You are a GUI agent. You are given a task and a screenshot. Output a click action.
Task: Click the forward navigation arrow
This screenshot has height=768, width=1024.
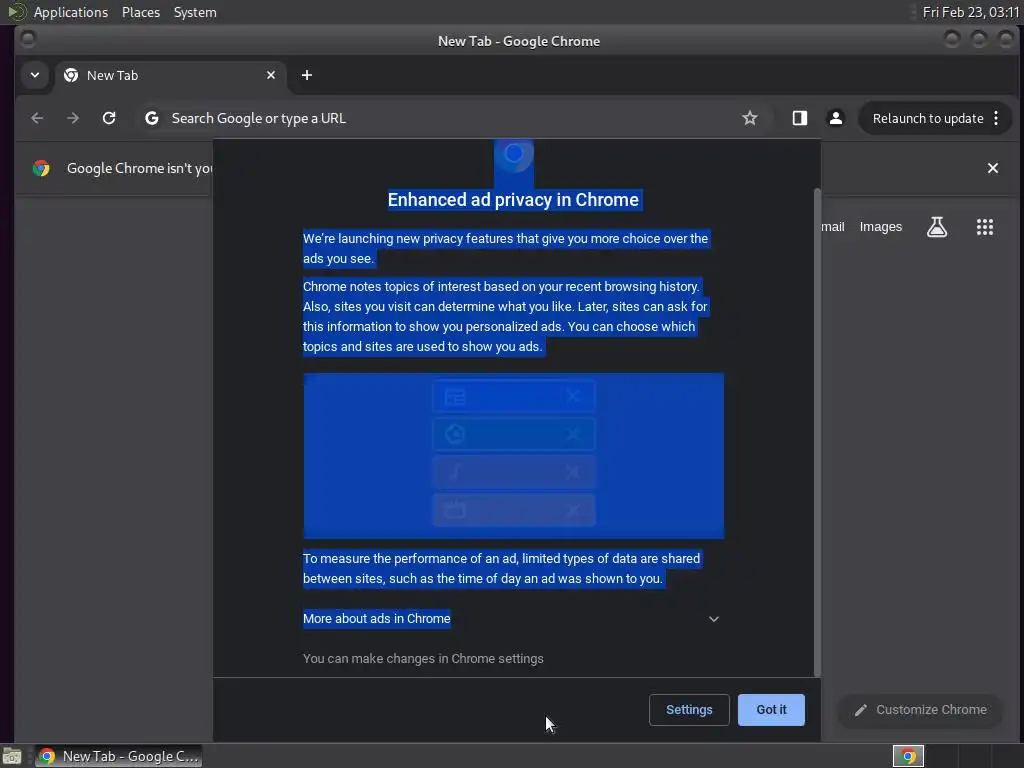coord(73,118)
